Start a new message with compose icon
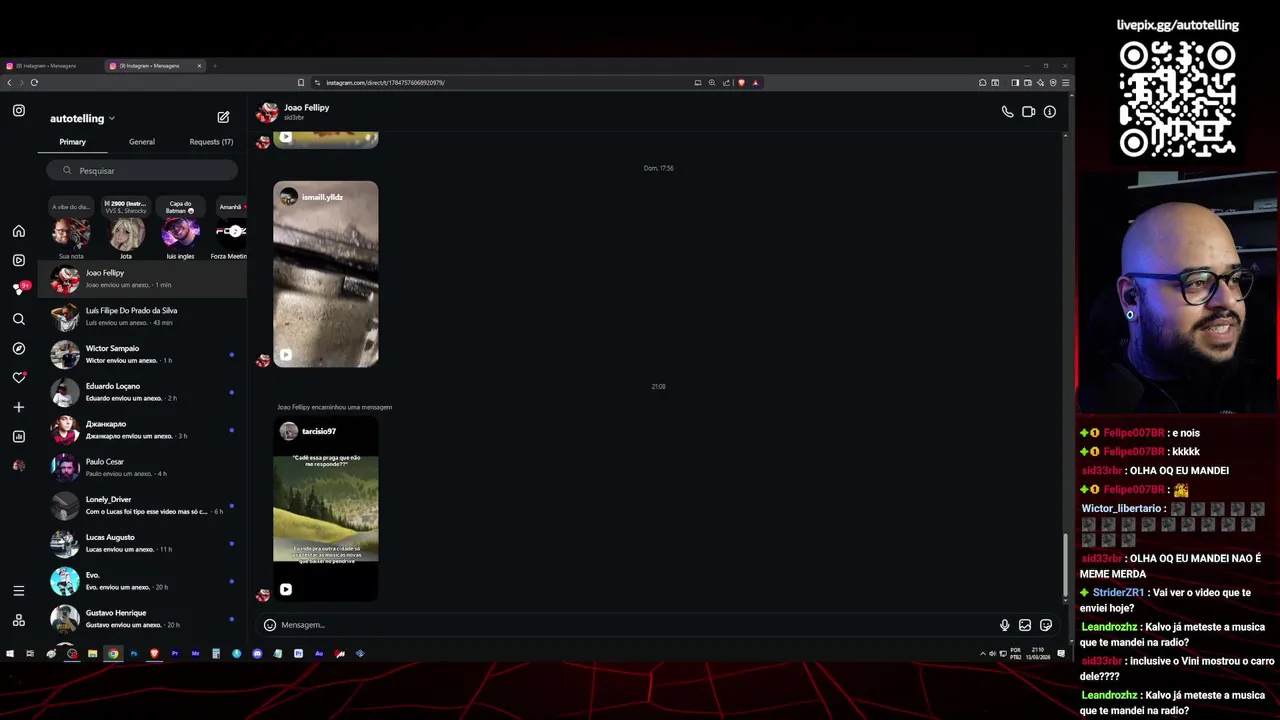 point(223,117)
